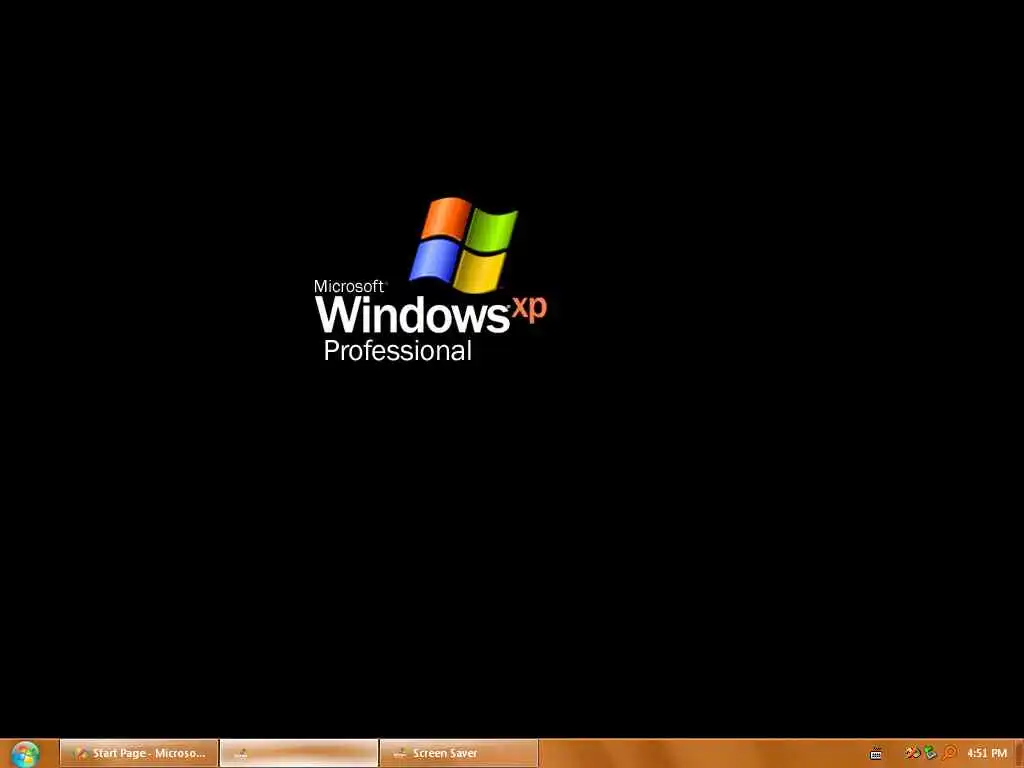Click the orange magnifier tray icon
The width and height of the screenshot is (1024, 768).
(x=949, y=753)
